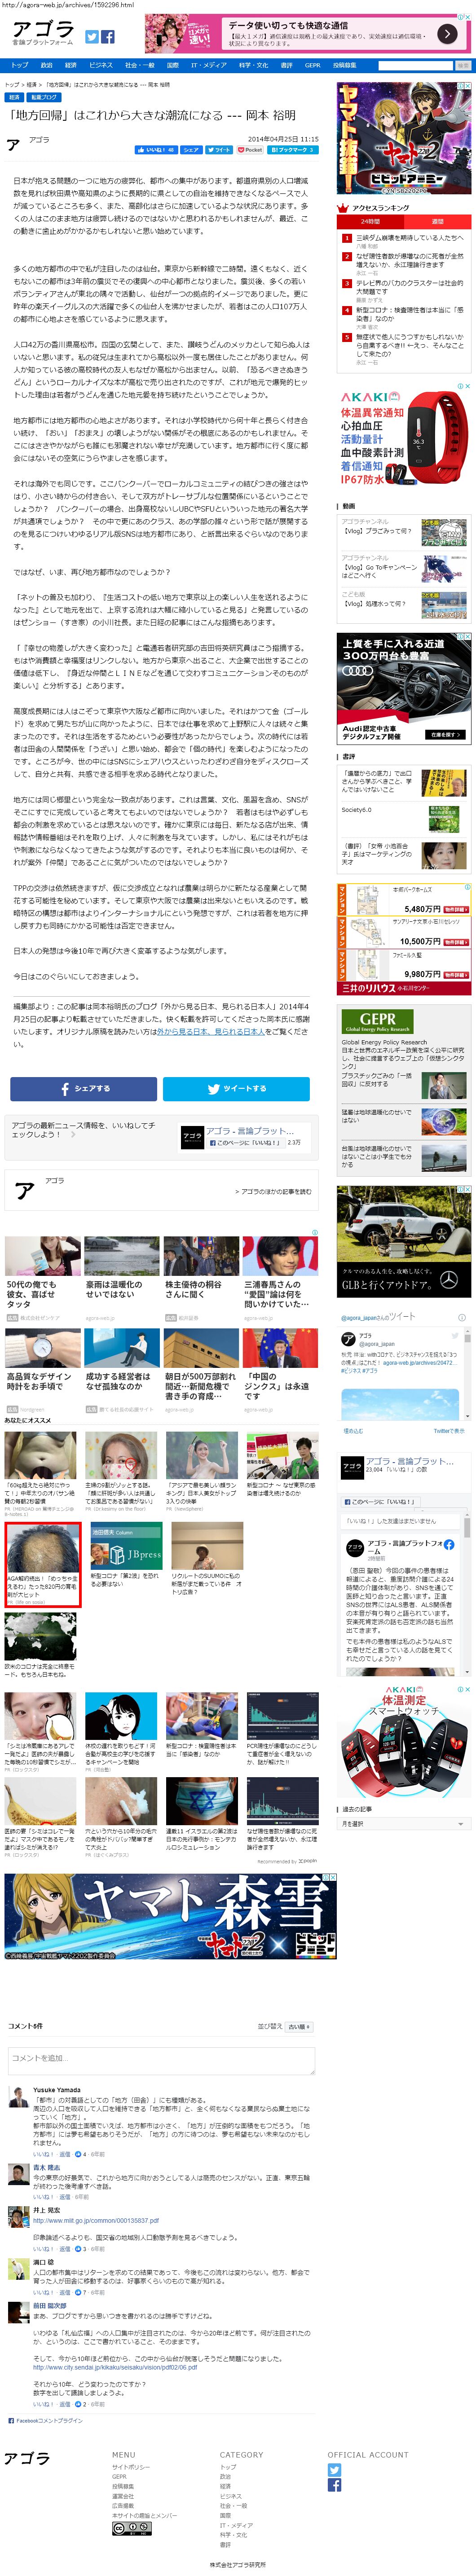The width and height of the screenshot is (476, 2576).
Task: Open ビジネス in the navigation bar
Action: 101,65
